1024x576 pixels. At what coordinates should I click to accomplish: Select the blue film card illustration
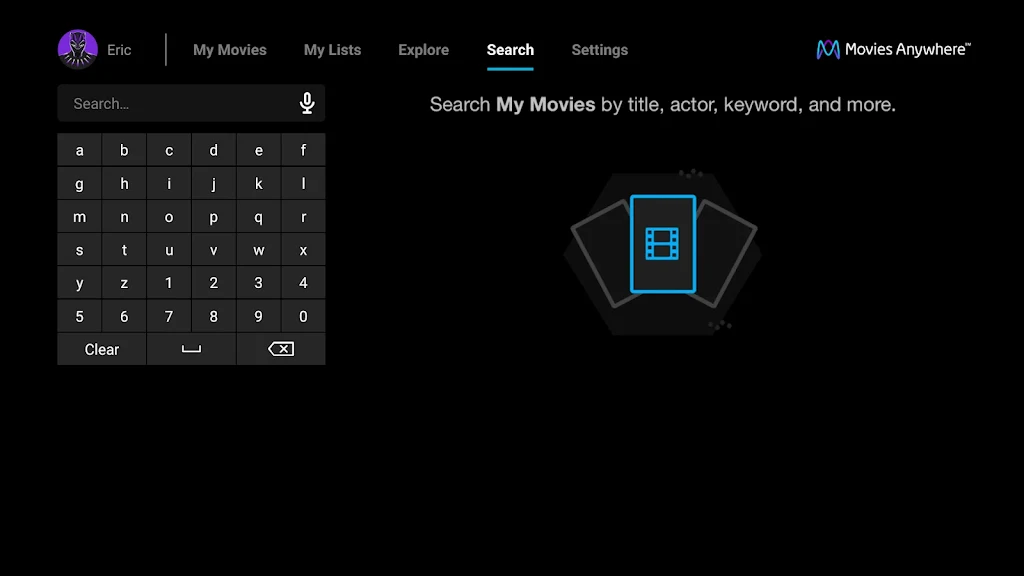(x=662, y=244)
